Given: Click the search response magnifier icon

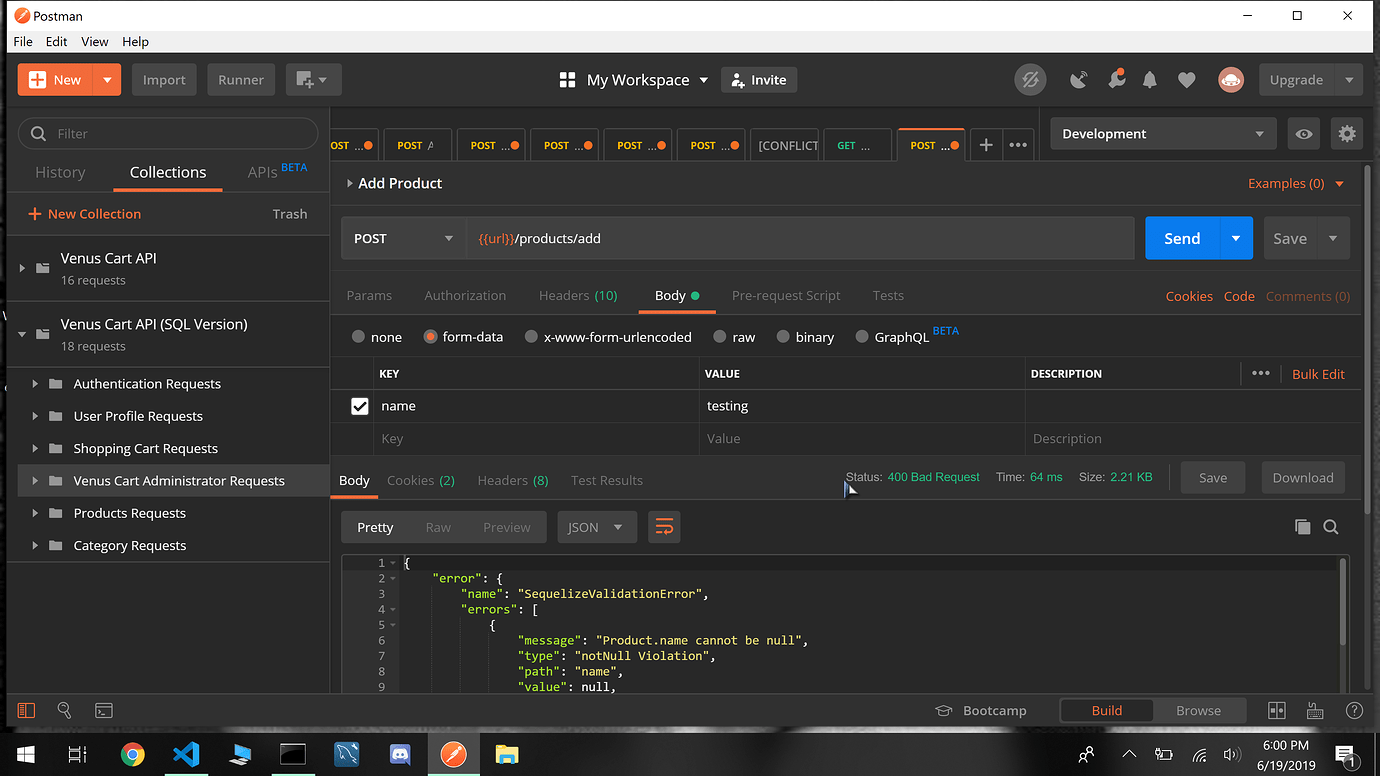Looking at the screenshot, I should pyautogui.click(x=1331, y=527).
